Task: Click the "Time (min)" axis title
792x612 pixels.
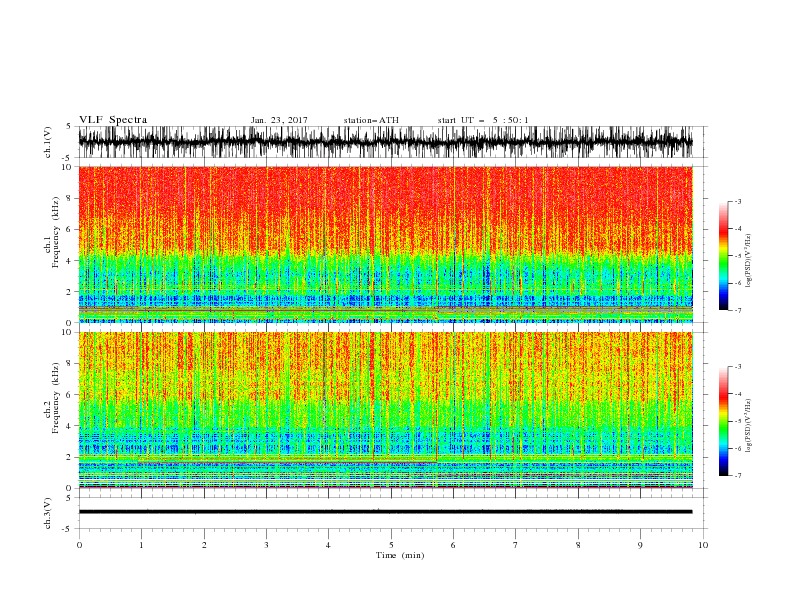Action: coord(400,555)
